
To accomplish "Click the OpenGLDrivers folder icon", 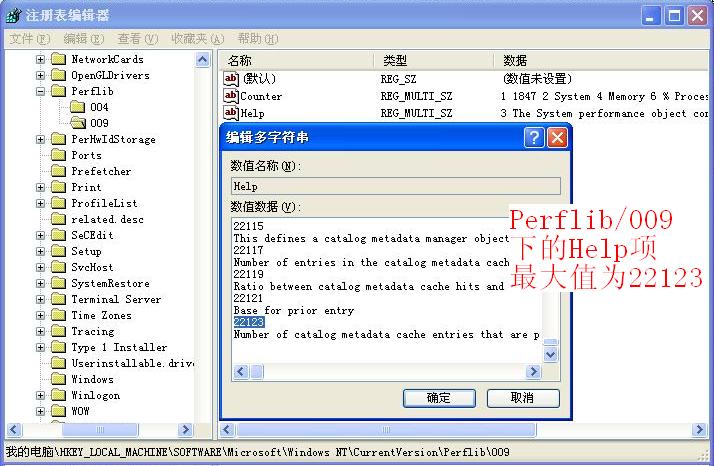I will [x=59, y=75].
